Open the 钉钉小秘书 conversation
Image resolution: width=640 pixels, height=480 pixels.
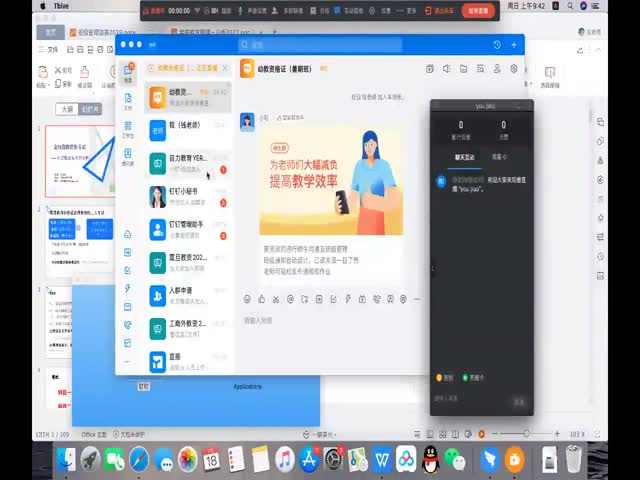point(188,196)
